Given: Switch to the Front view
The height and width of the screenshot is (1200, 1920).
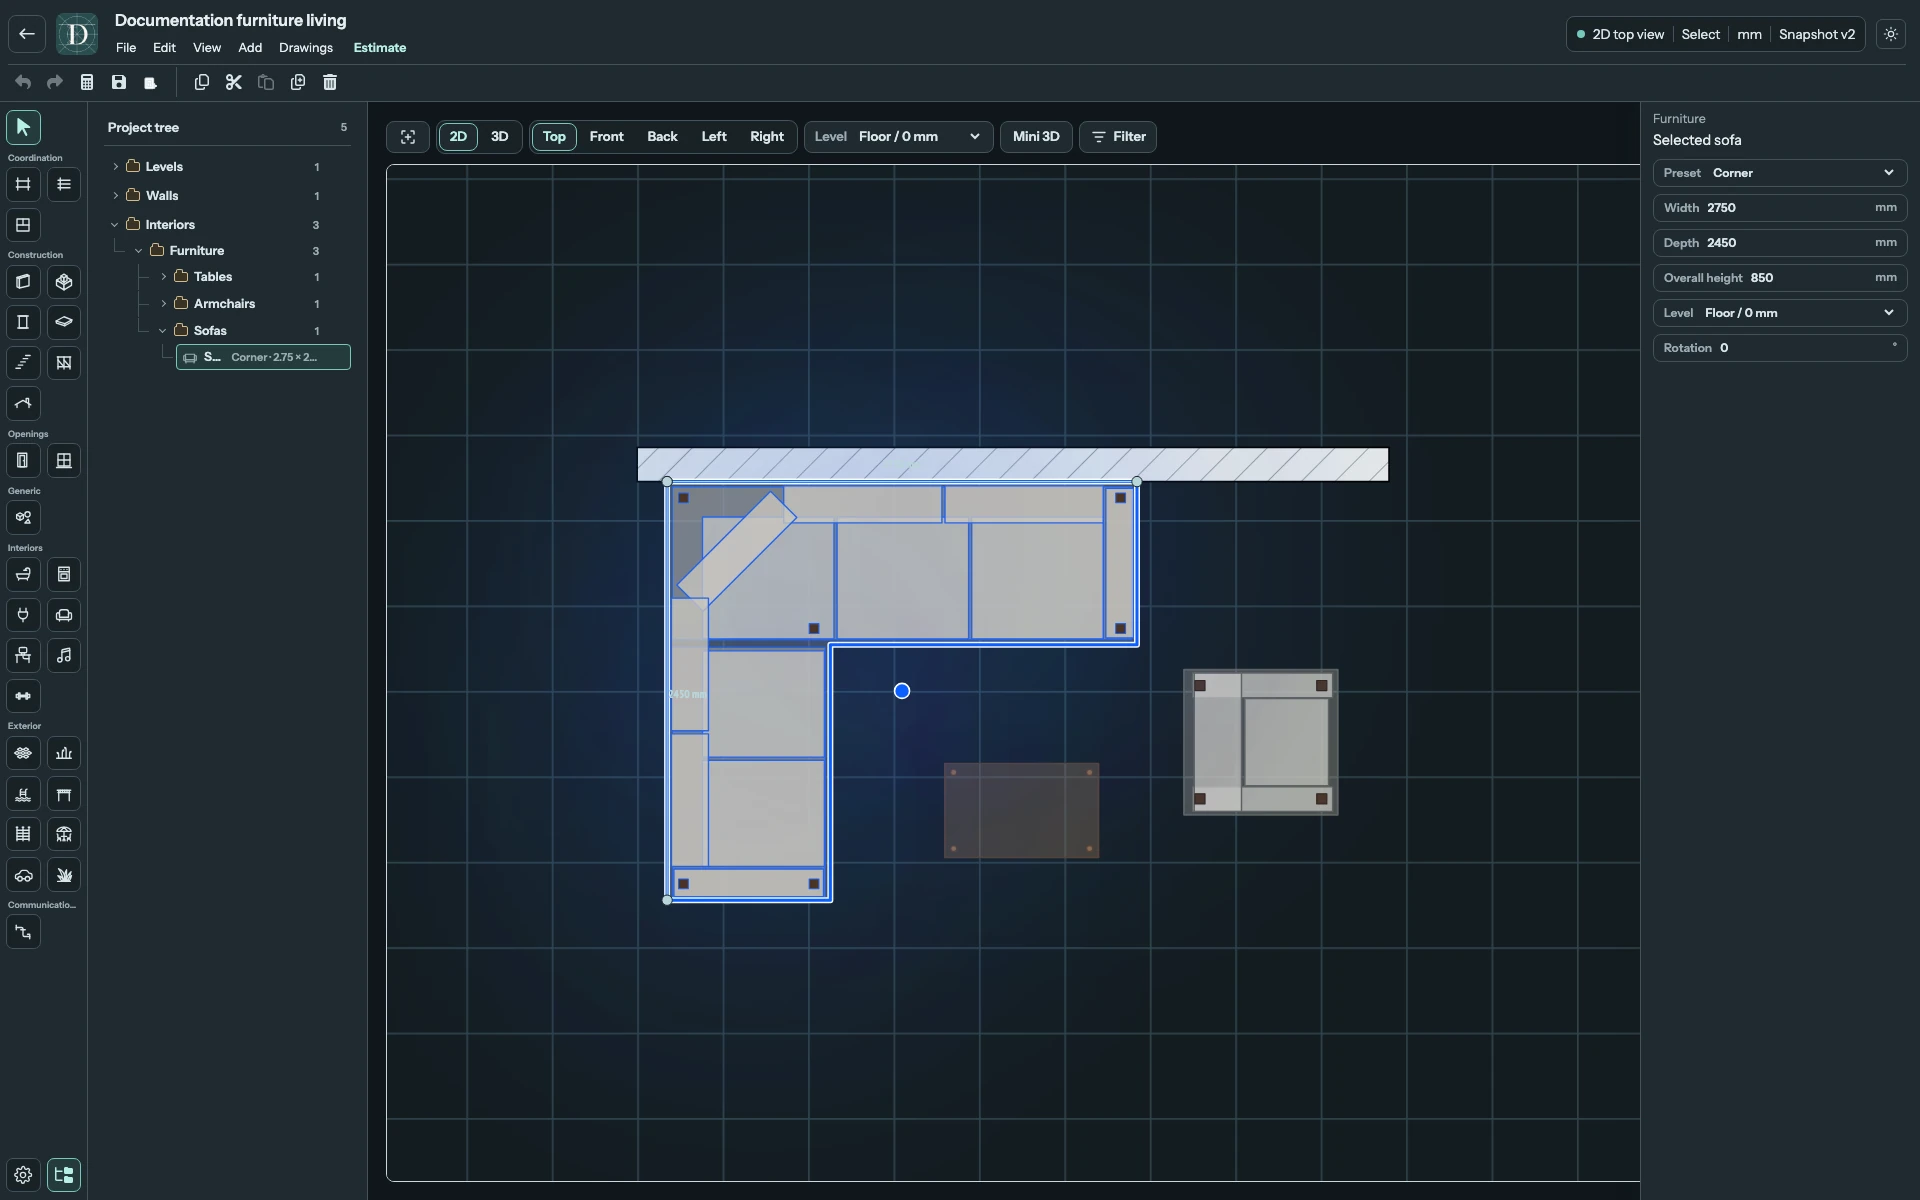Looking at the screenshot, I should point(607,137).
